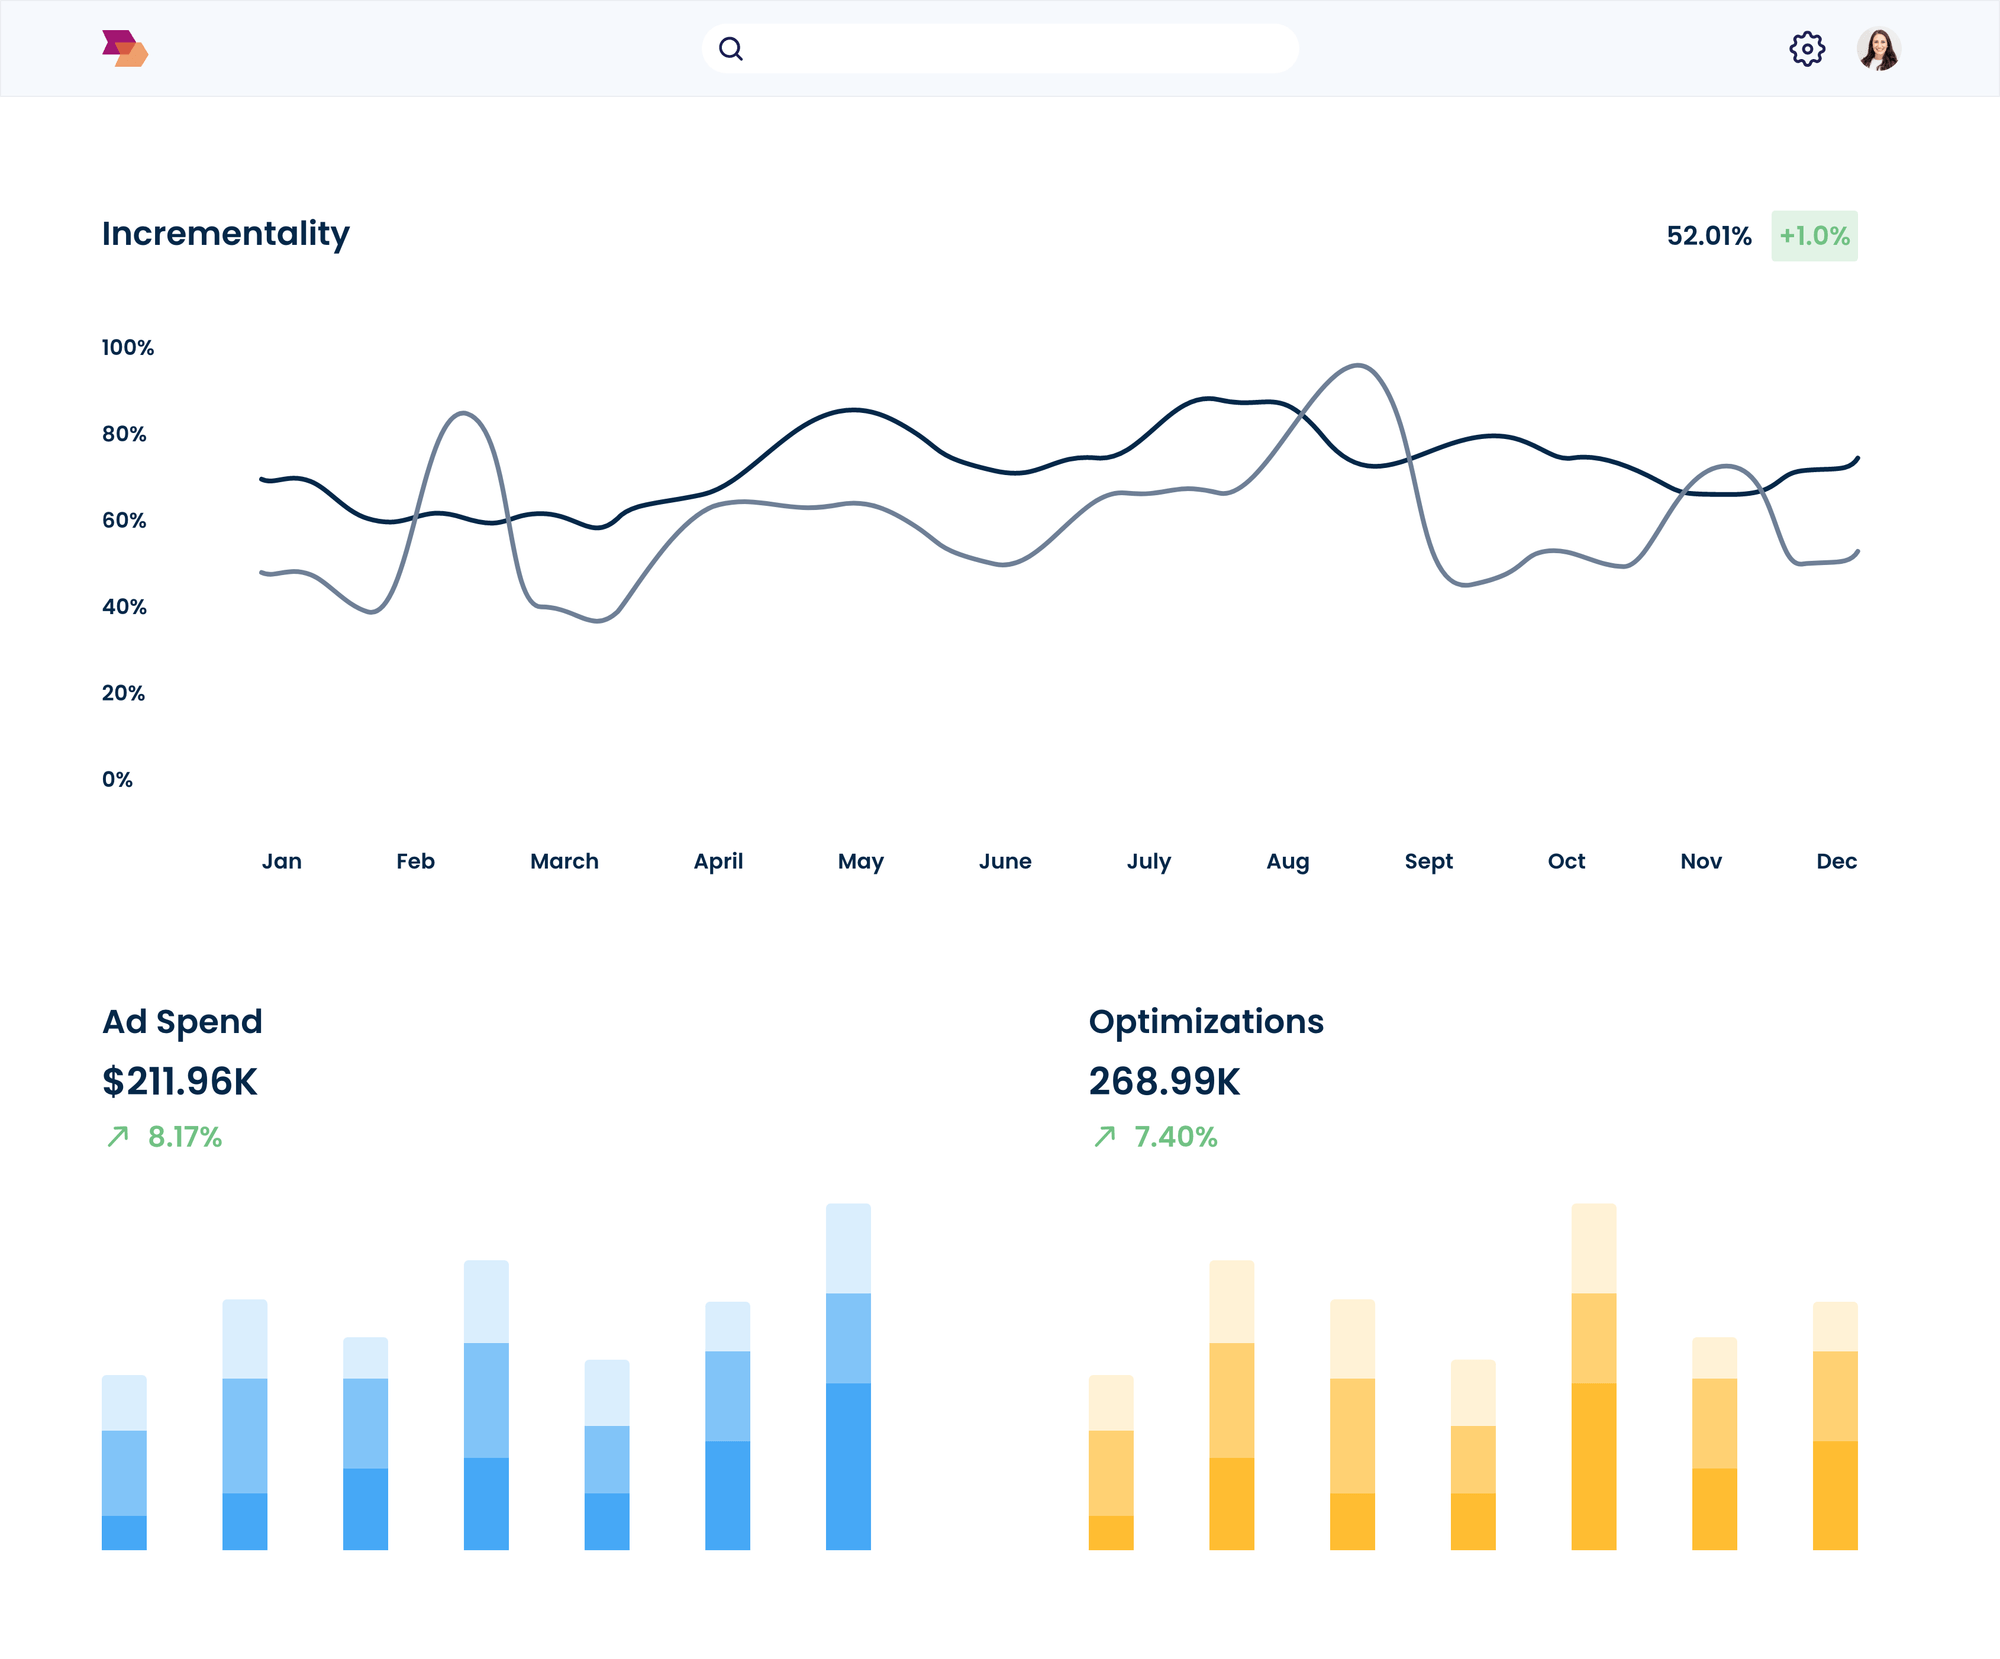Click the 40% y-axis label
The height and width of the screenshot is (1659, 2000).
click(x=124, y=607)
